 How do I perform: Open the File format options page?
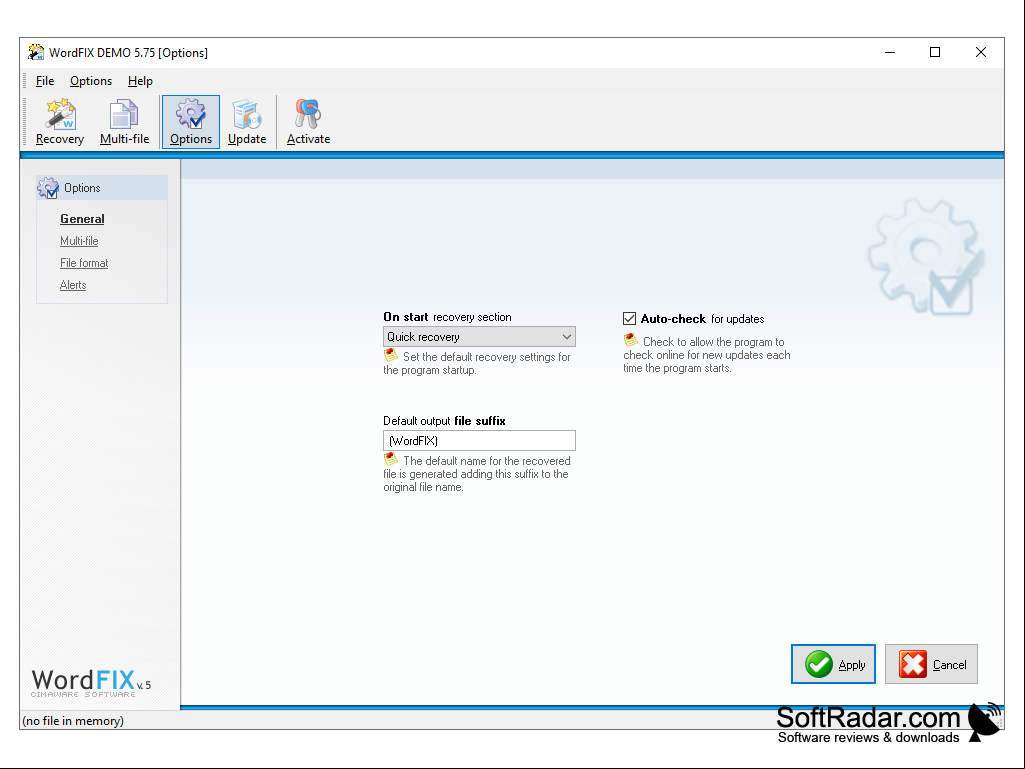tap(84, 263)
